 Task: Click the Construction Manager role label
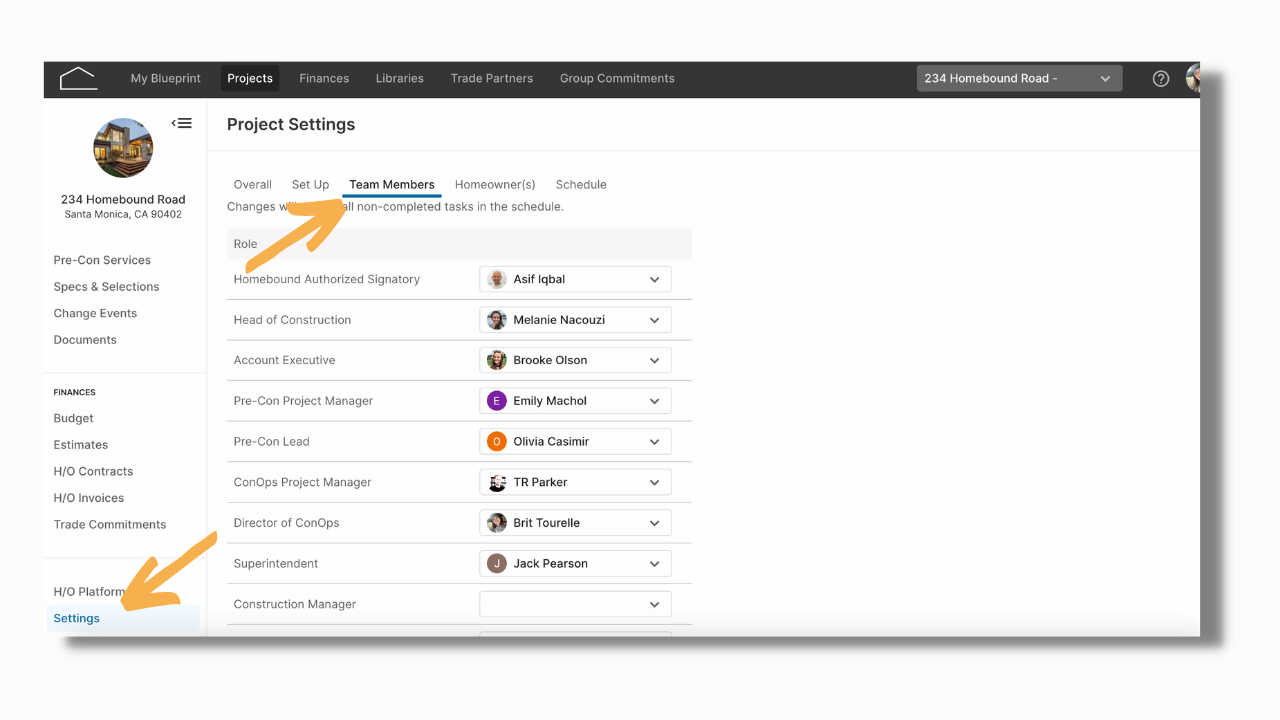click(x=295, y=604)
